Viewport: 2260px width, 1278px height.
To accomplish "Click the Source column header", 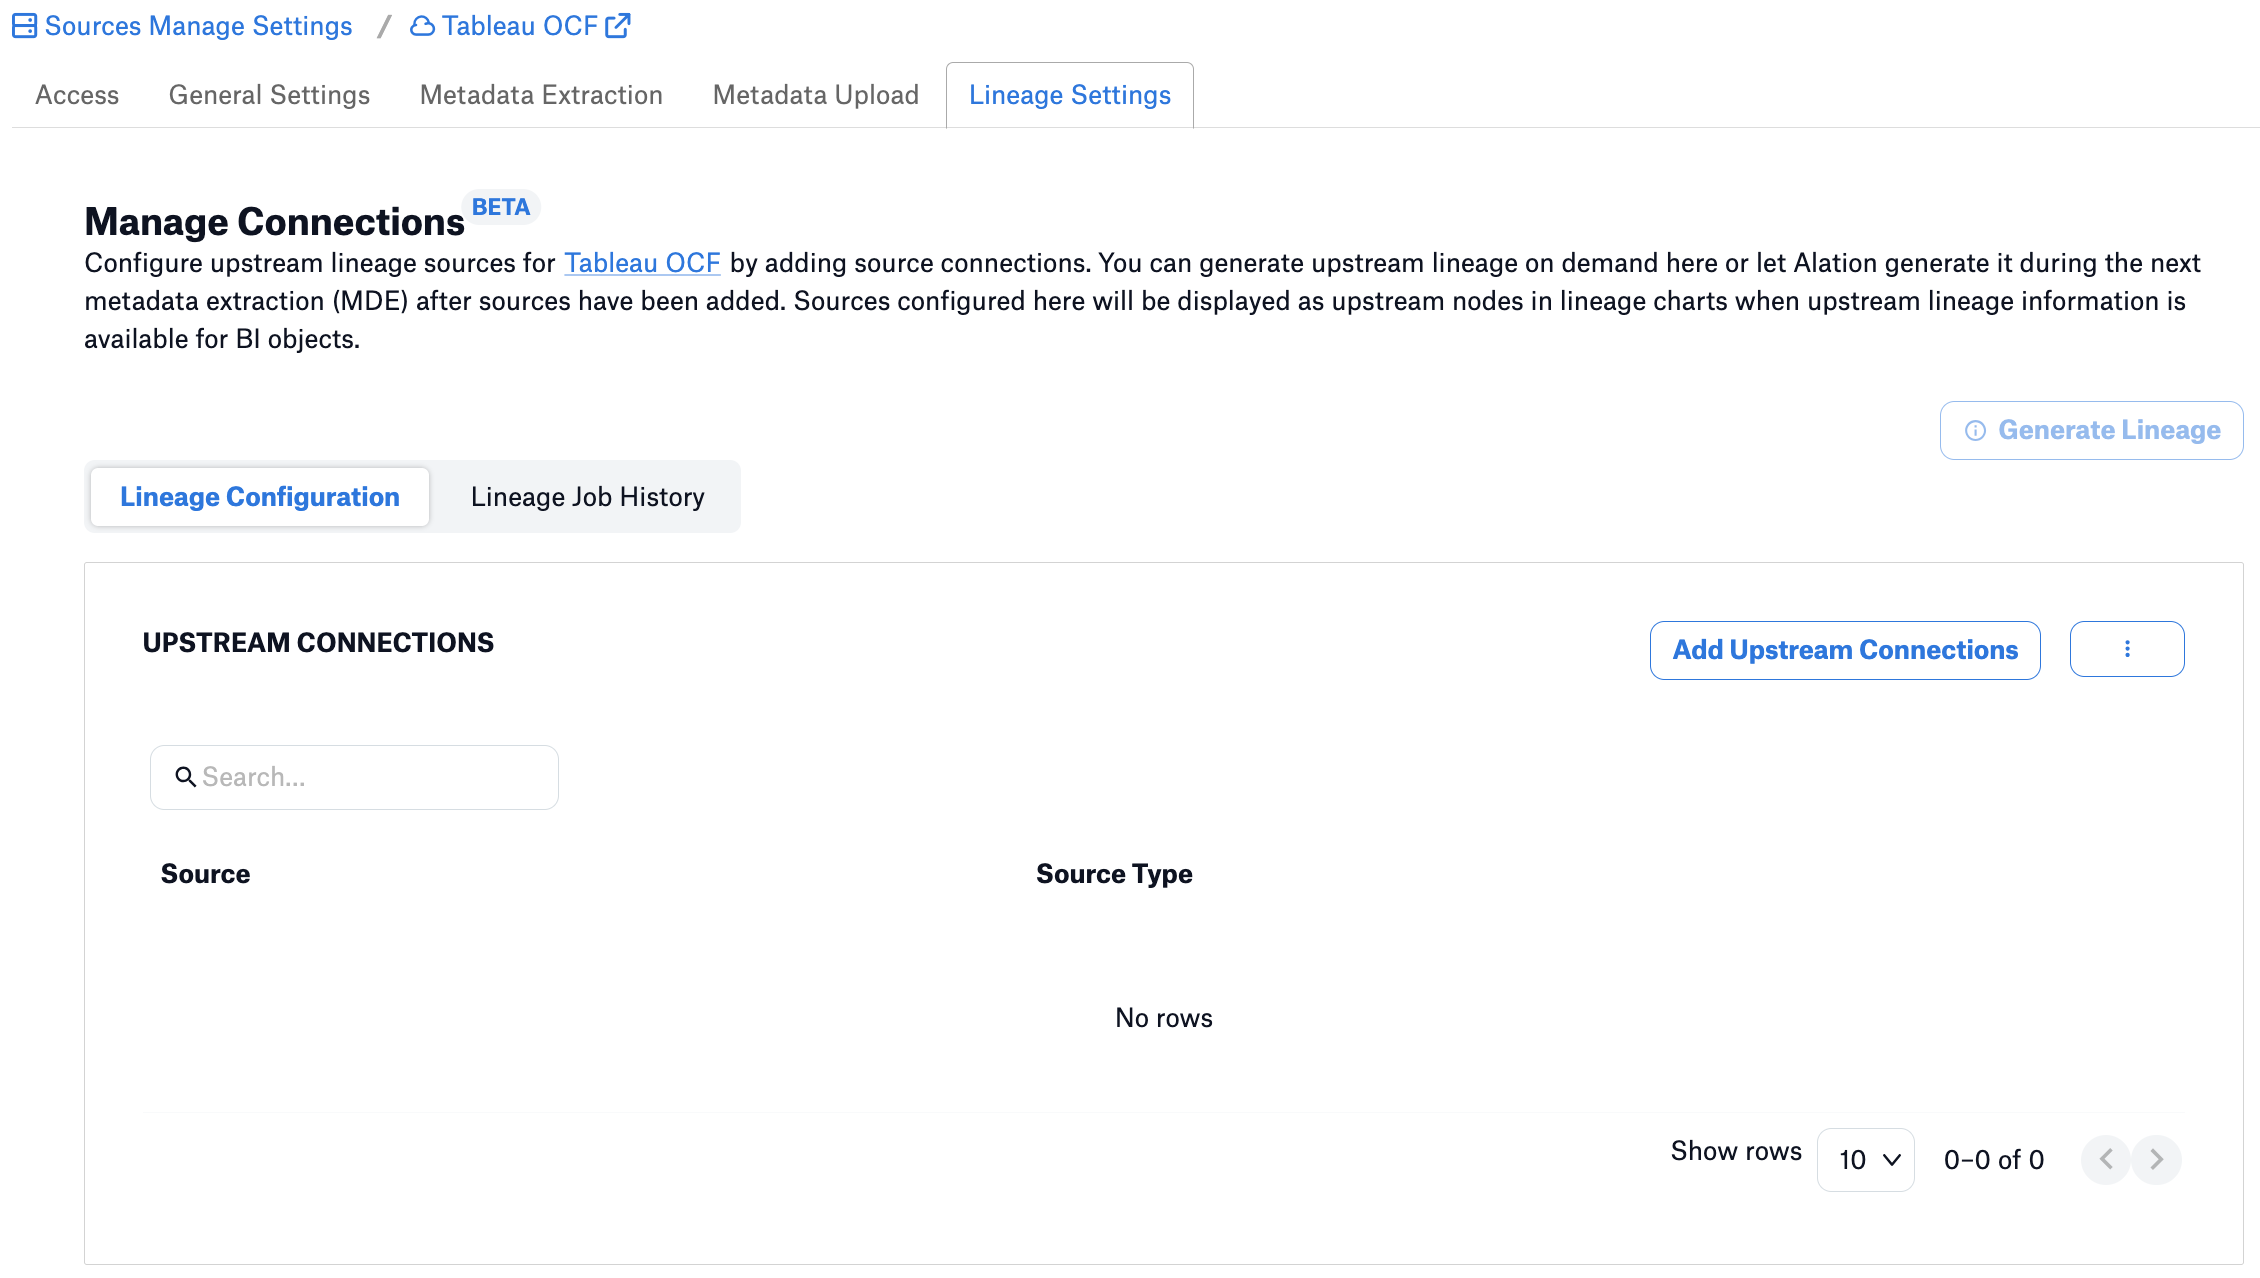I will 205,874.
